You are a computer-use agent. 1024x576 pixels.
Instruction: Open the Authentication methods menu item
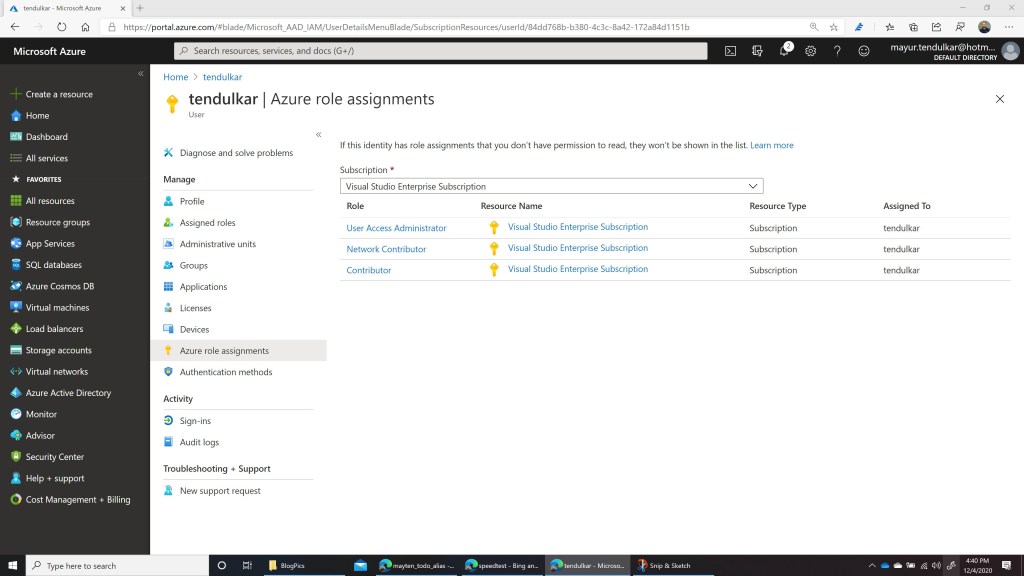(x=225, y=372)
